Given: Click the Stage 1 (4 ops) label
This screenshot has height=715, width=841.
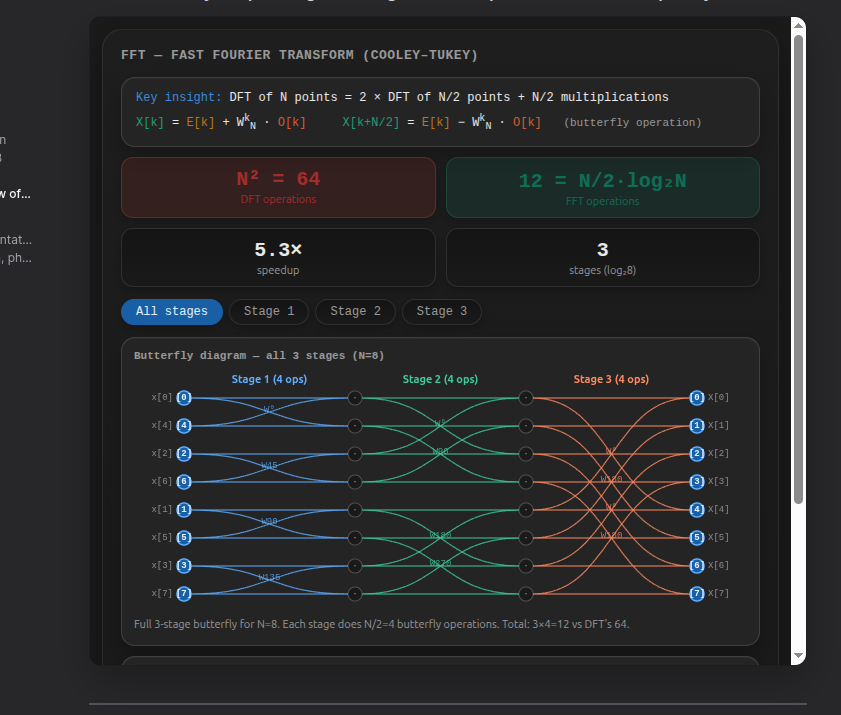Looking at the screenshot, I should [x=269, y=379].
